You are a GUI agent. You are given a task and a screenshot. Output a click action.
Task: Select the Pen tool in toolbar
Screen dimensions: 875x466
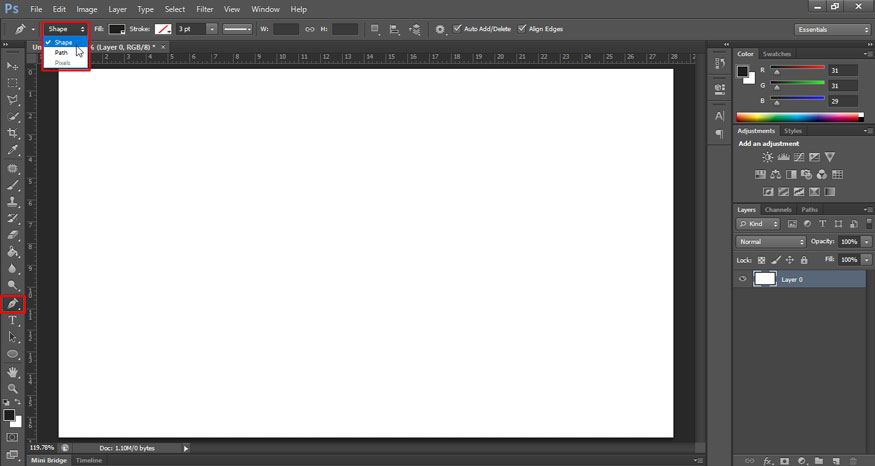(x=13, y=303)
